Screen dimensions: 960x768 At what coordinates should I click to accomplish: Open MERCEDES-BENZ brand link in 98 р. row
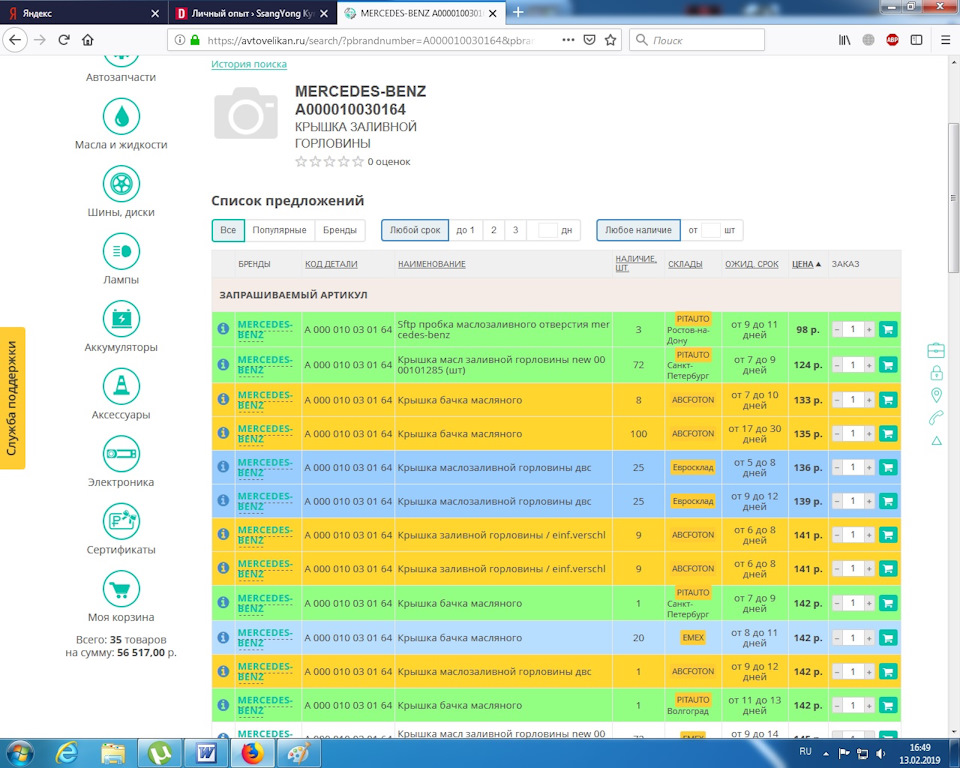click(x=264, y=329)
